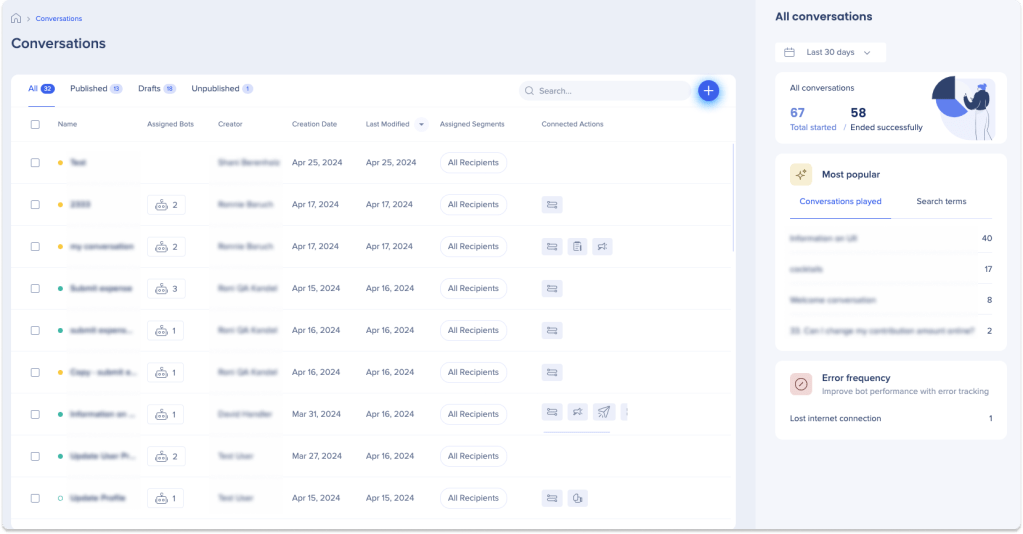Toggle the select-all checkbox in table header

coord(35,125)
